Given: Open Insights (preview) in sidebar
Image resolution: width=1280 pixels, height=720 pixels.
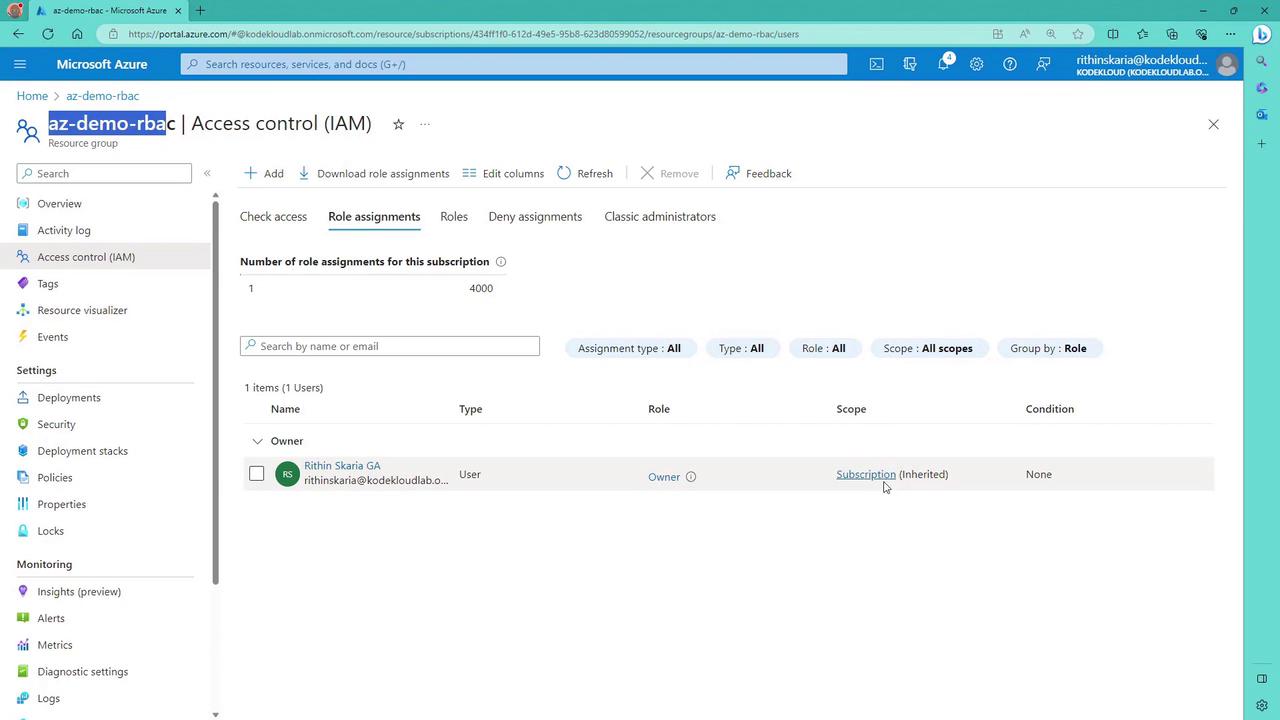Looking at the screenshot, I should tap(79, 592).
